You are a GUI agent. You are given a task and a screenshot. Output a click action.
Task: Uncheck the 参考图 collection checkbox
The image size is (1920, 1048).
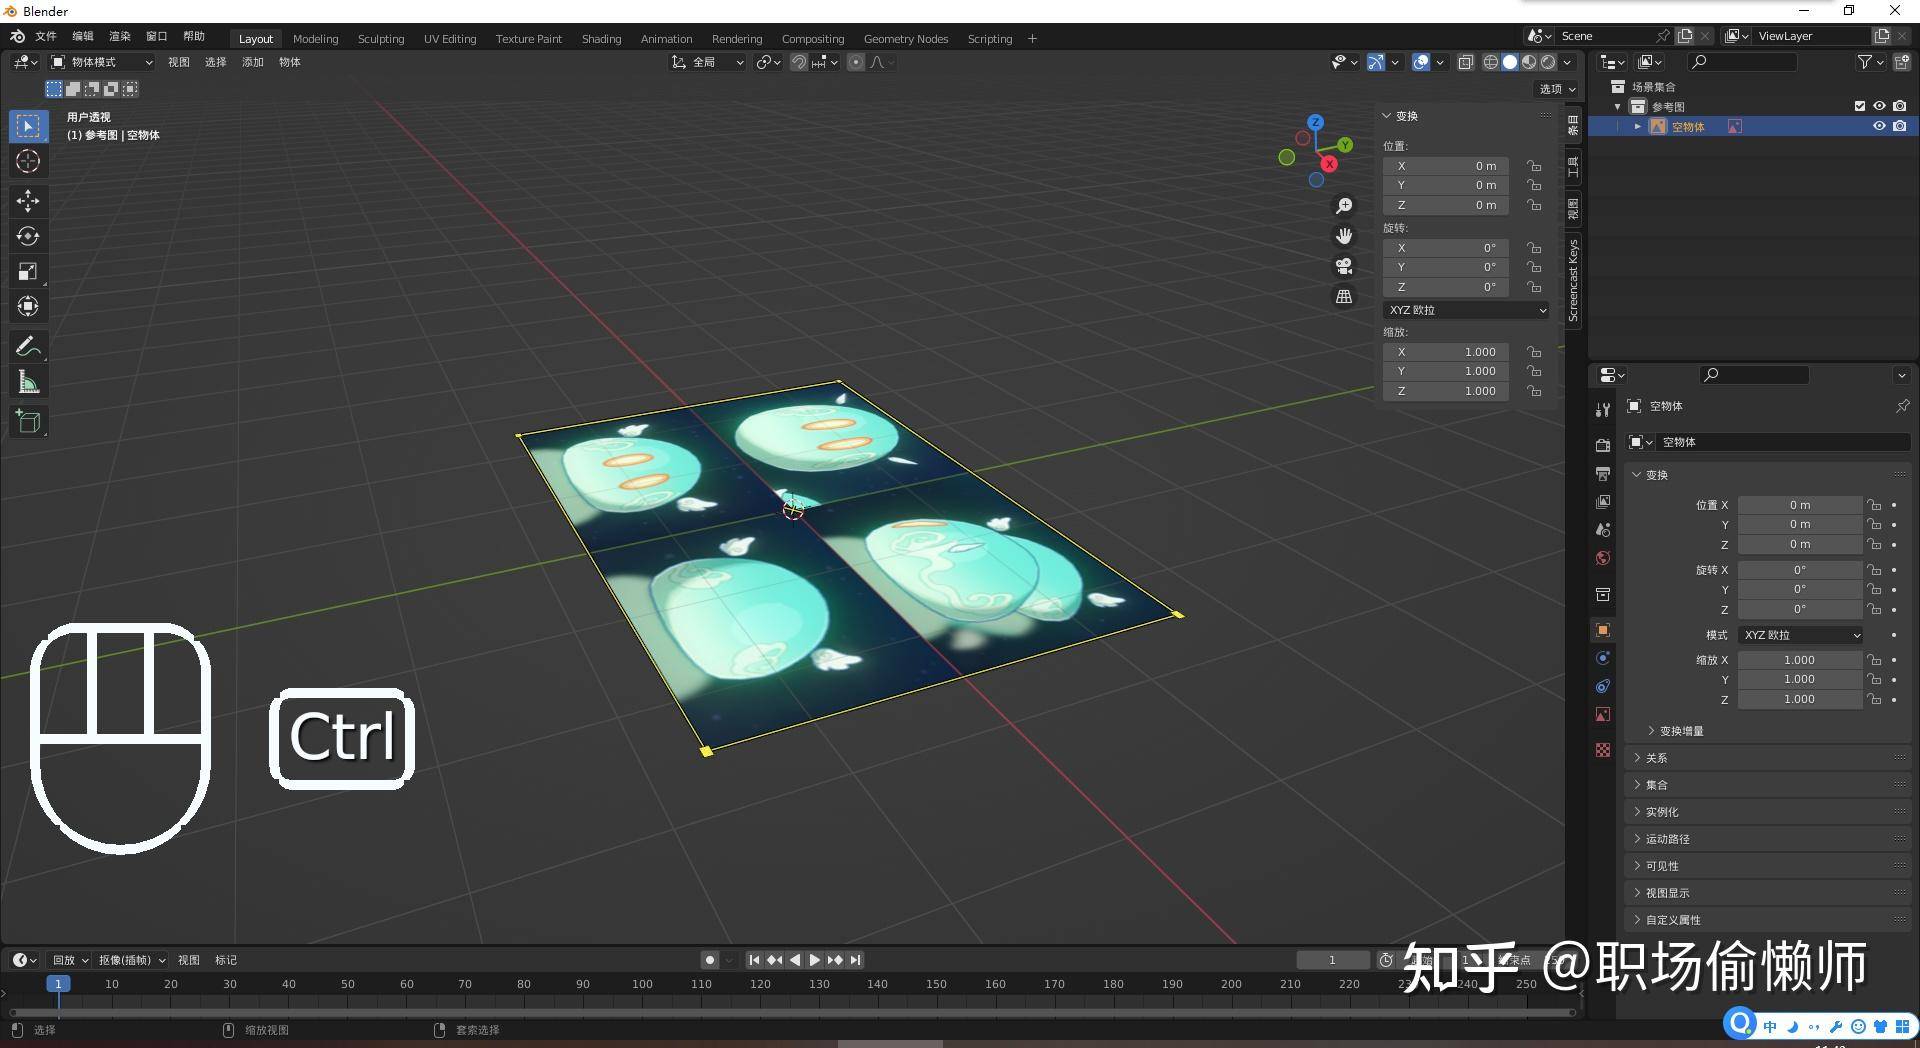pyautogui.click(x=1860, y=106)
